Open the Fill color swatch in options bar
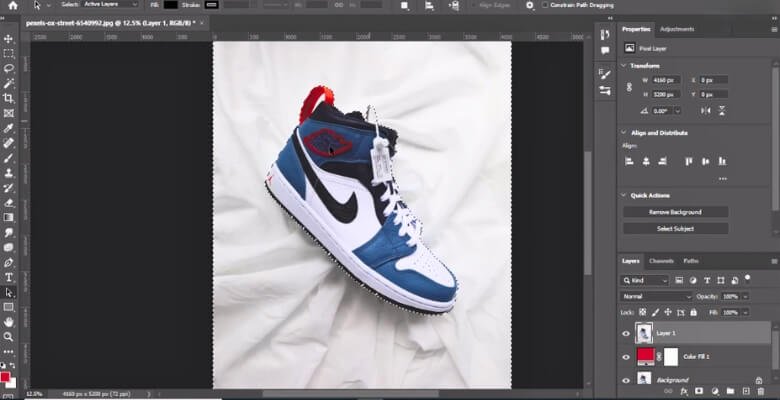 (x=171, y=5)
